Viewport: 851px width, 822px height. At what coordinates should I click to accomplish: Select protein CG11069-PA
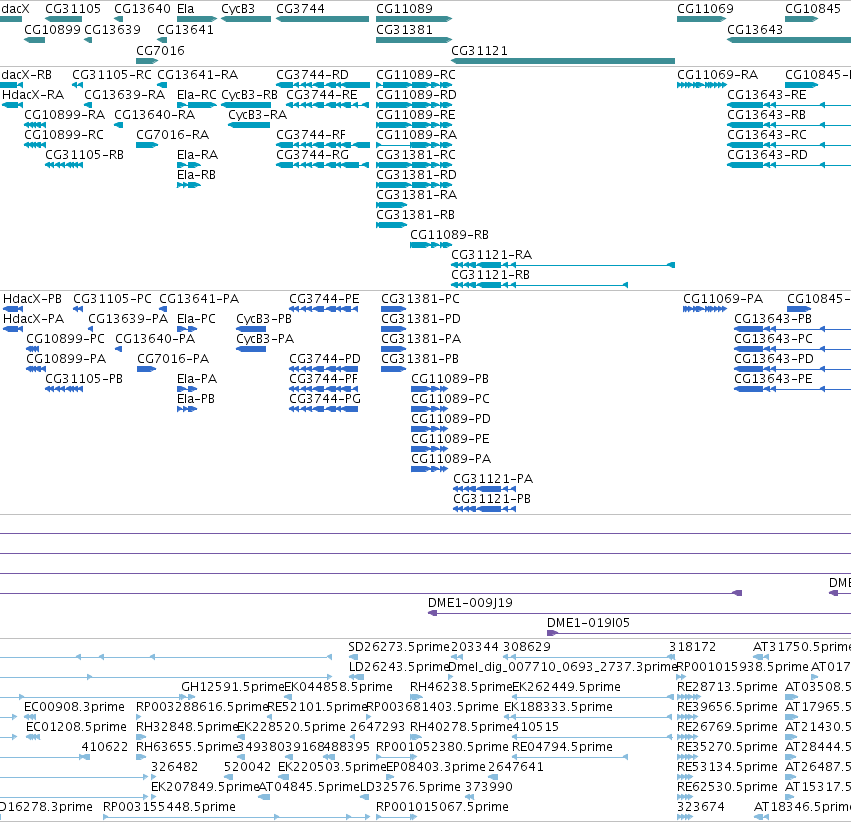pos(704,309)
